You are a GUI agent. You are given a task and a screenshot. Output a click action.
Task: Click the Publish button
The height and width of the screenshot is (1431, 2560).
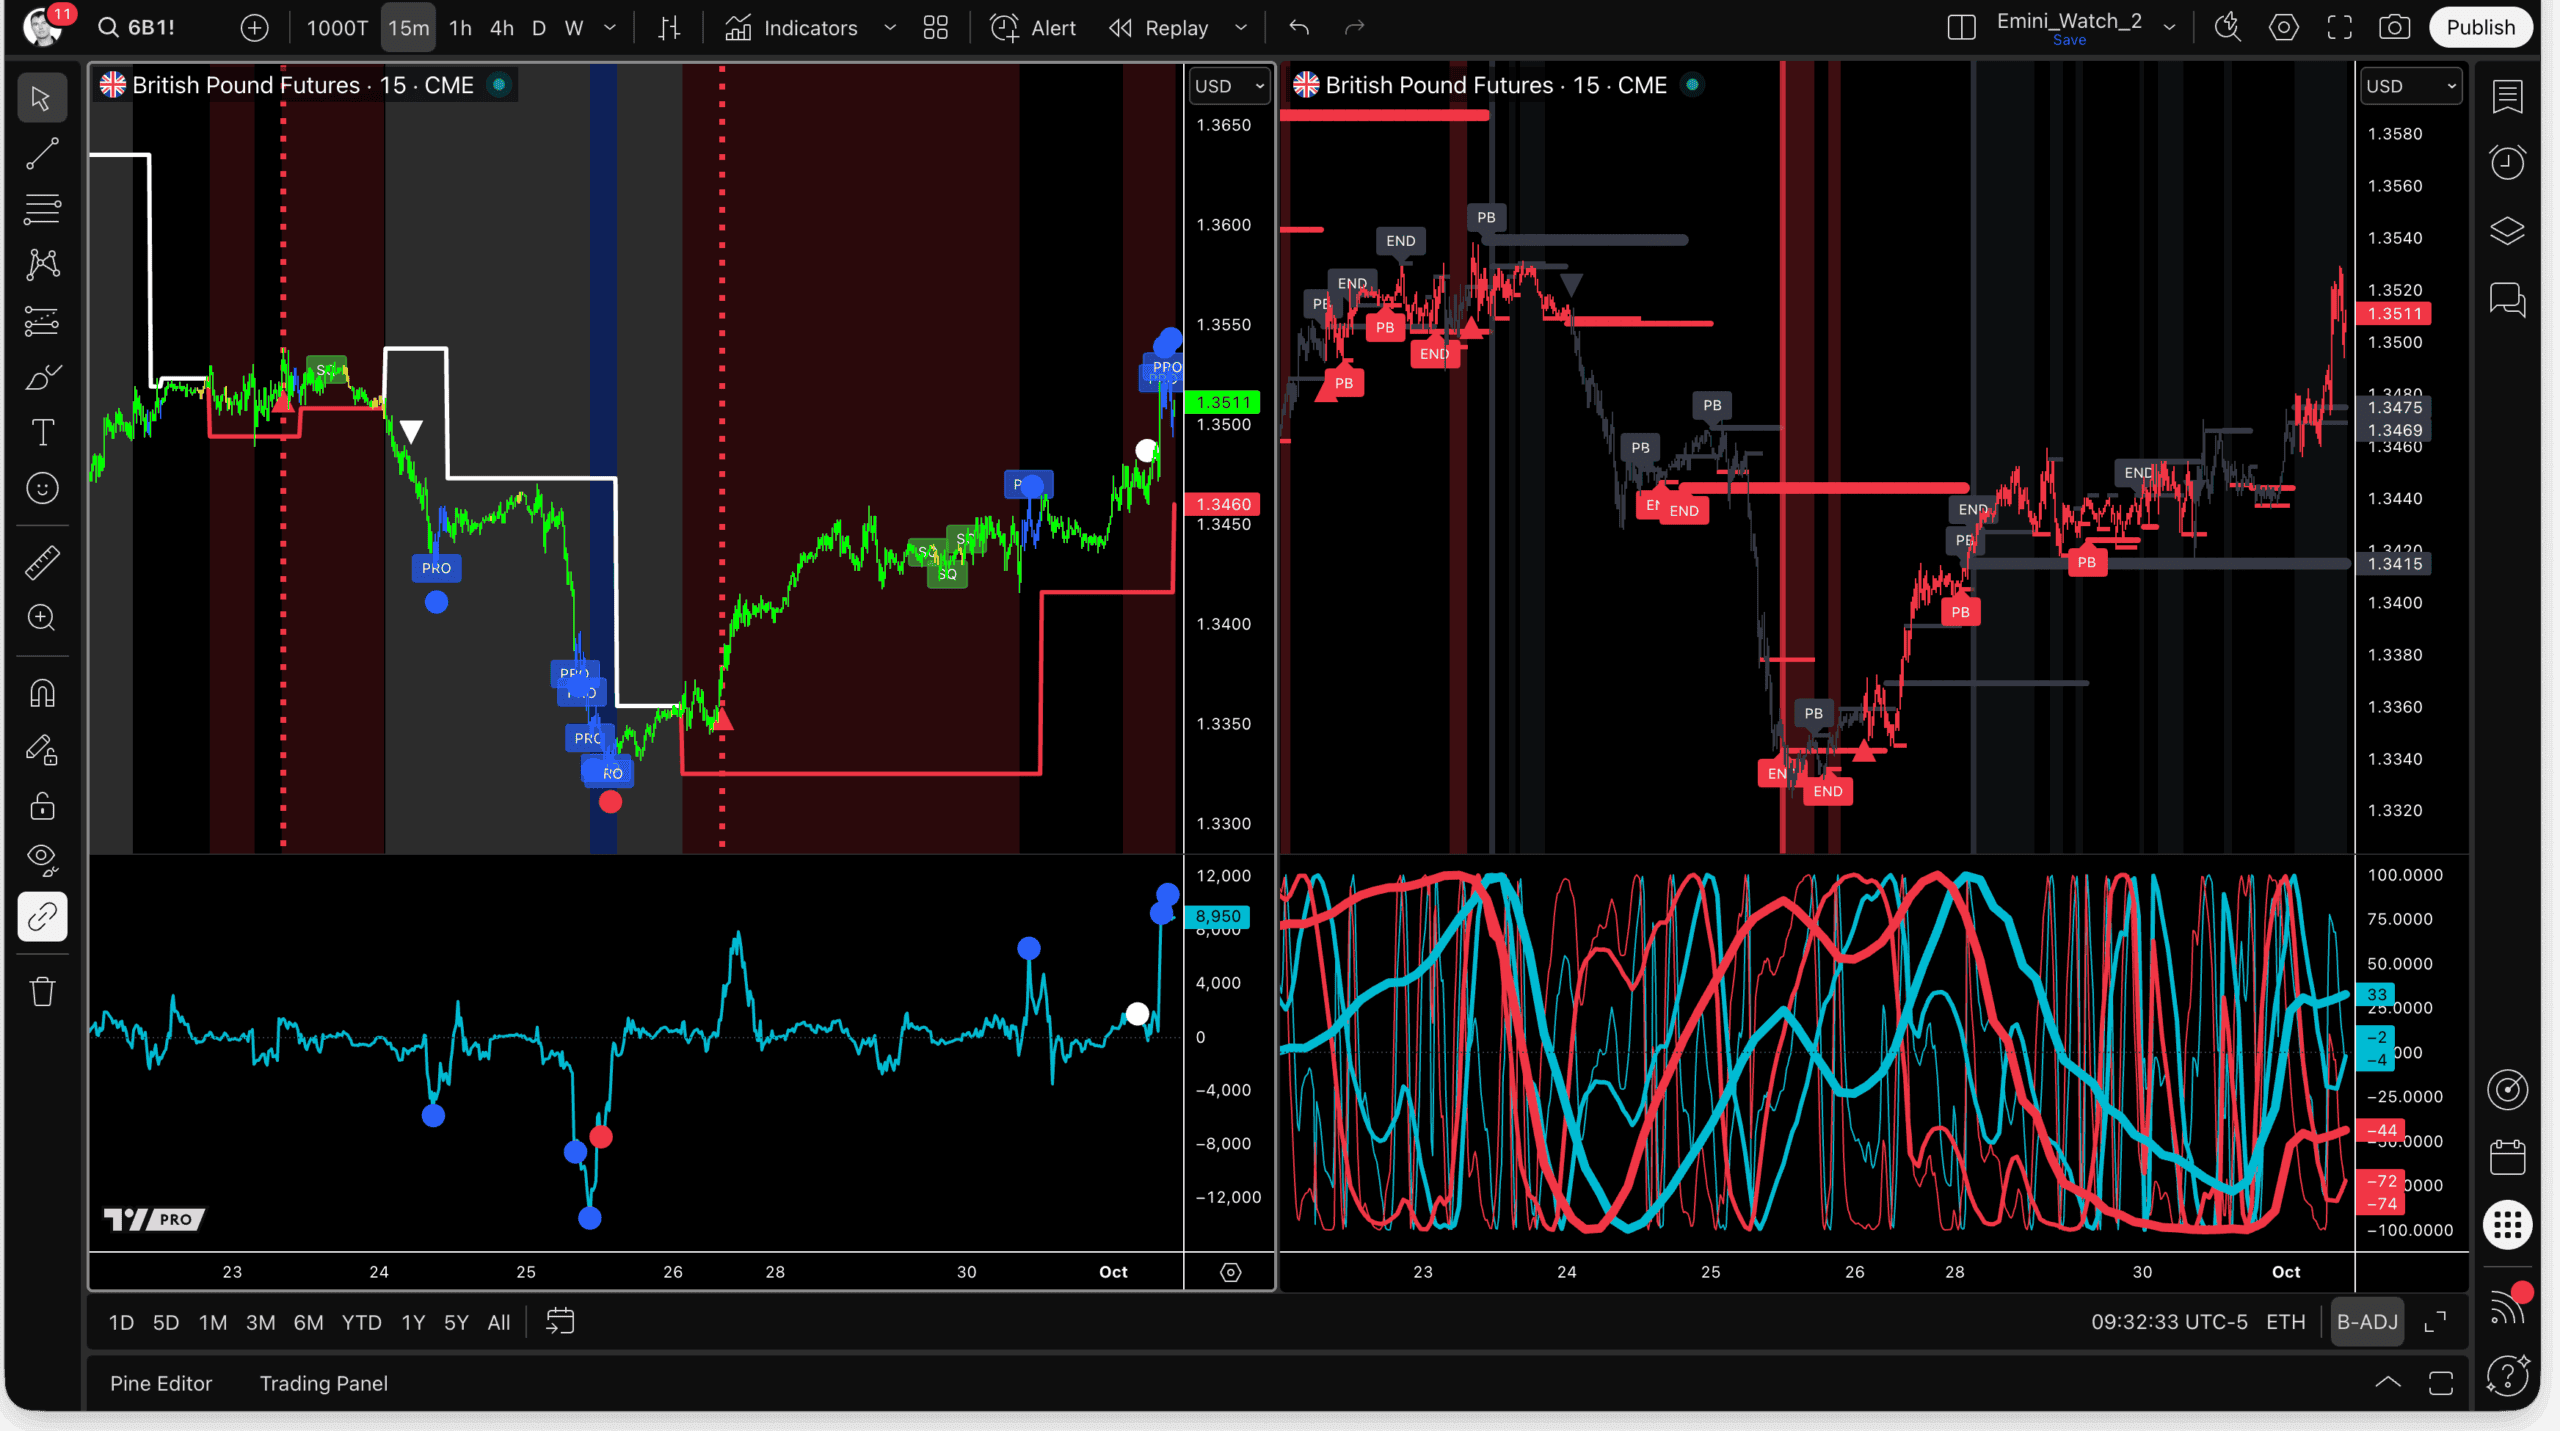tap(2480, 27)
